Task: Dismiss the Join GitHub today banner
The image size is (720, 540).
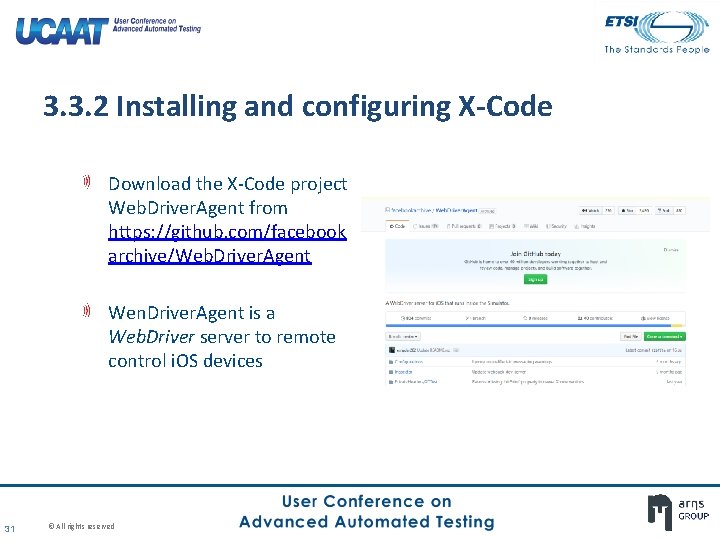Action: tap(671, 250)
